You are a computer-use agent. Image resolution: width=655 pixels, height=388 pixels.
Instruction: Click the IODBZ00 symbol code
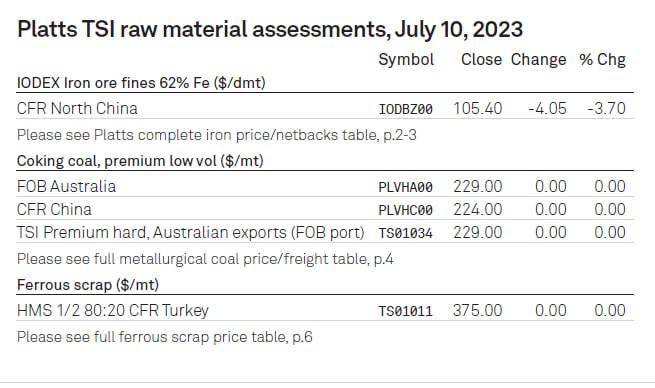pyautogui.click(x=405, y=109)
